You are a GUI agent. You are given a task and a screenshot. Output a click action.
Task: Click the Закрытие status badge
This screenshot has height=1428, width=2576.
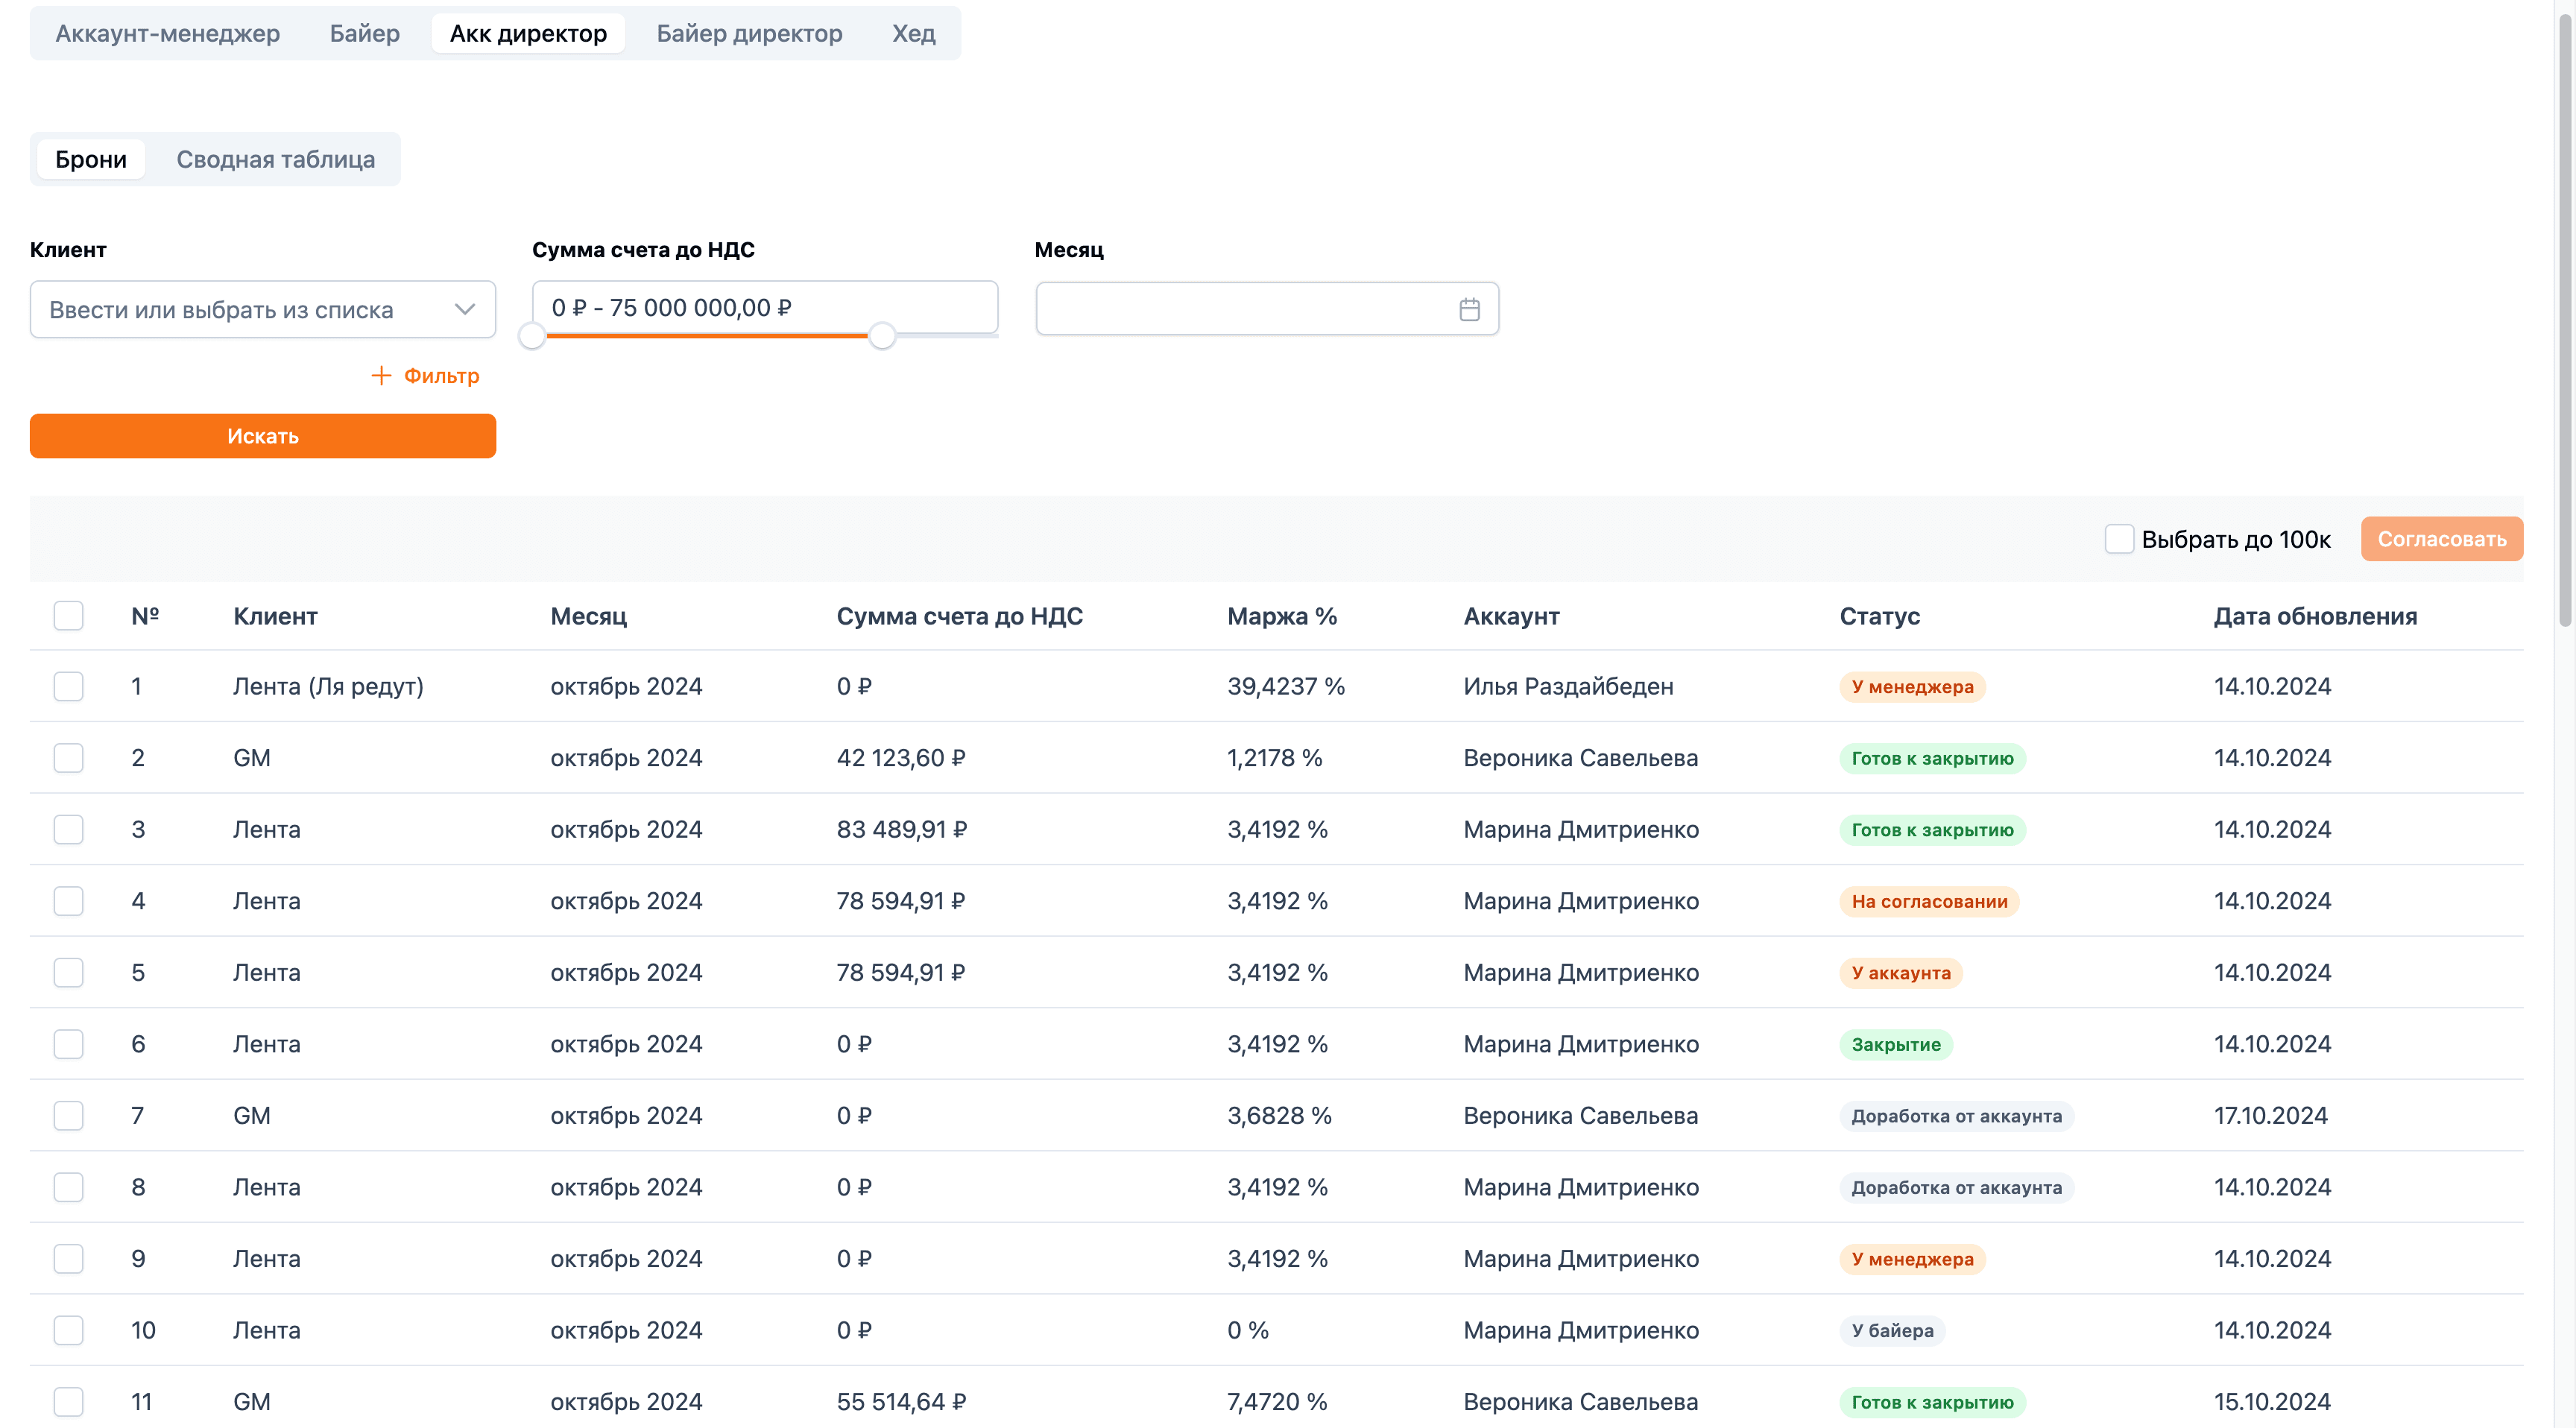(x=1895, y=1044)
